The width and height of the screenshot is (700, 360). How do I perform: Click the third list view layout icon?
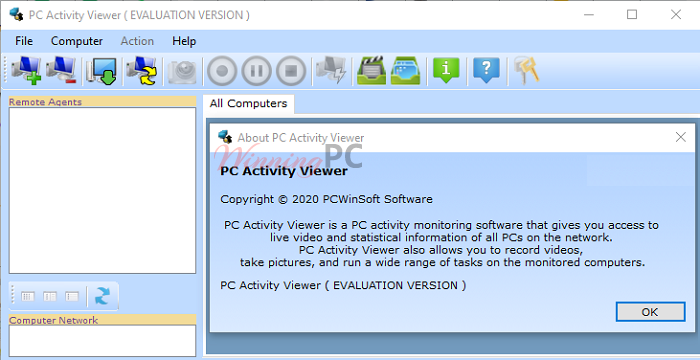point(71,296)
